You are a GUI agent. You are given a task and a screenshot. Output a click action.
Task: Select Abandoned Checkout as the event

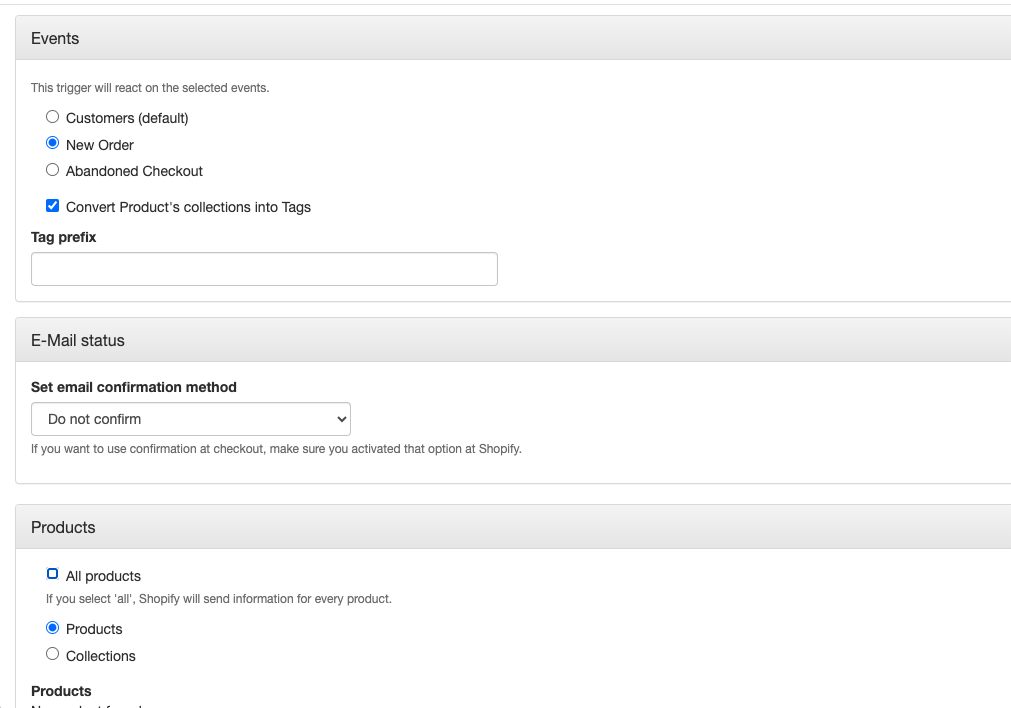click(52, 170)
